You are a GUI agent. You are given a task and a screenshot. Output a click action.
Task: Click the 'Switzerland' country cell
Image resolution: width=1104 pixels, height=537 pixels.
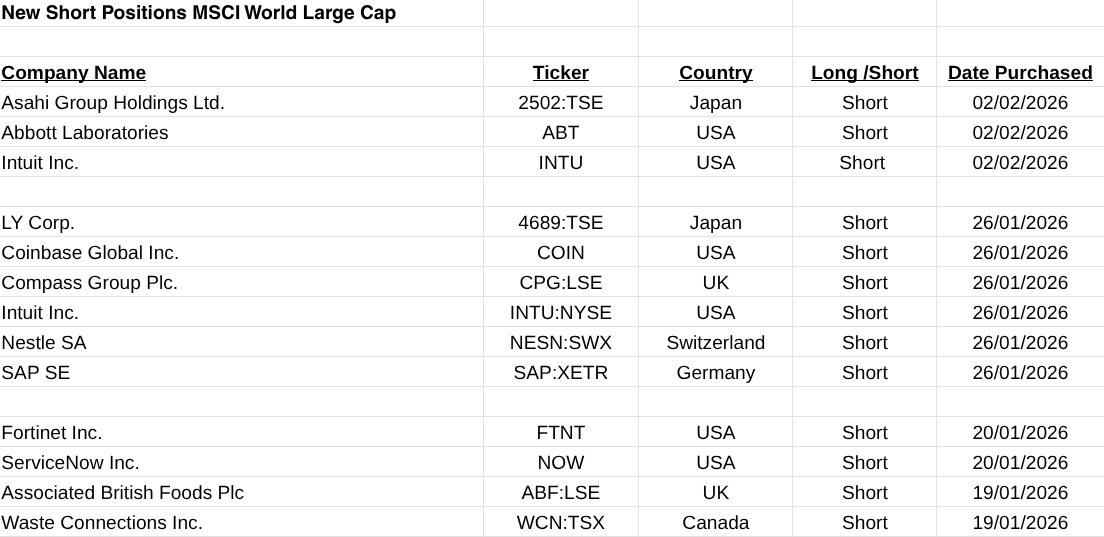[715, 343]
